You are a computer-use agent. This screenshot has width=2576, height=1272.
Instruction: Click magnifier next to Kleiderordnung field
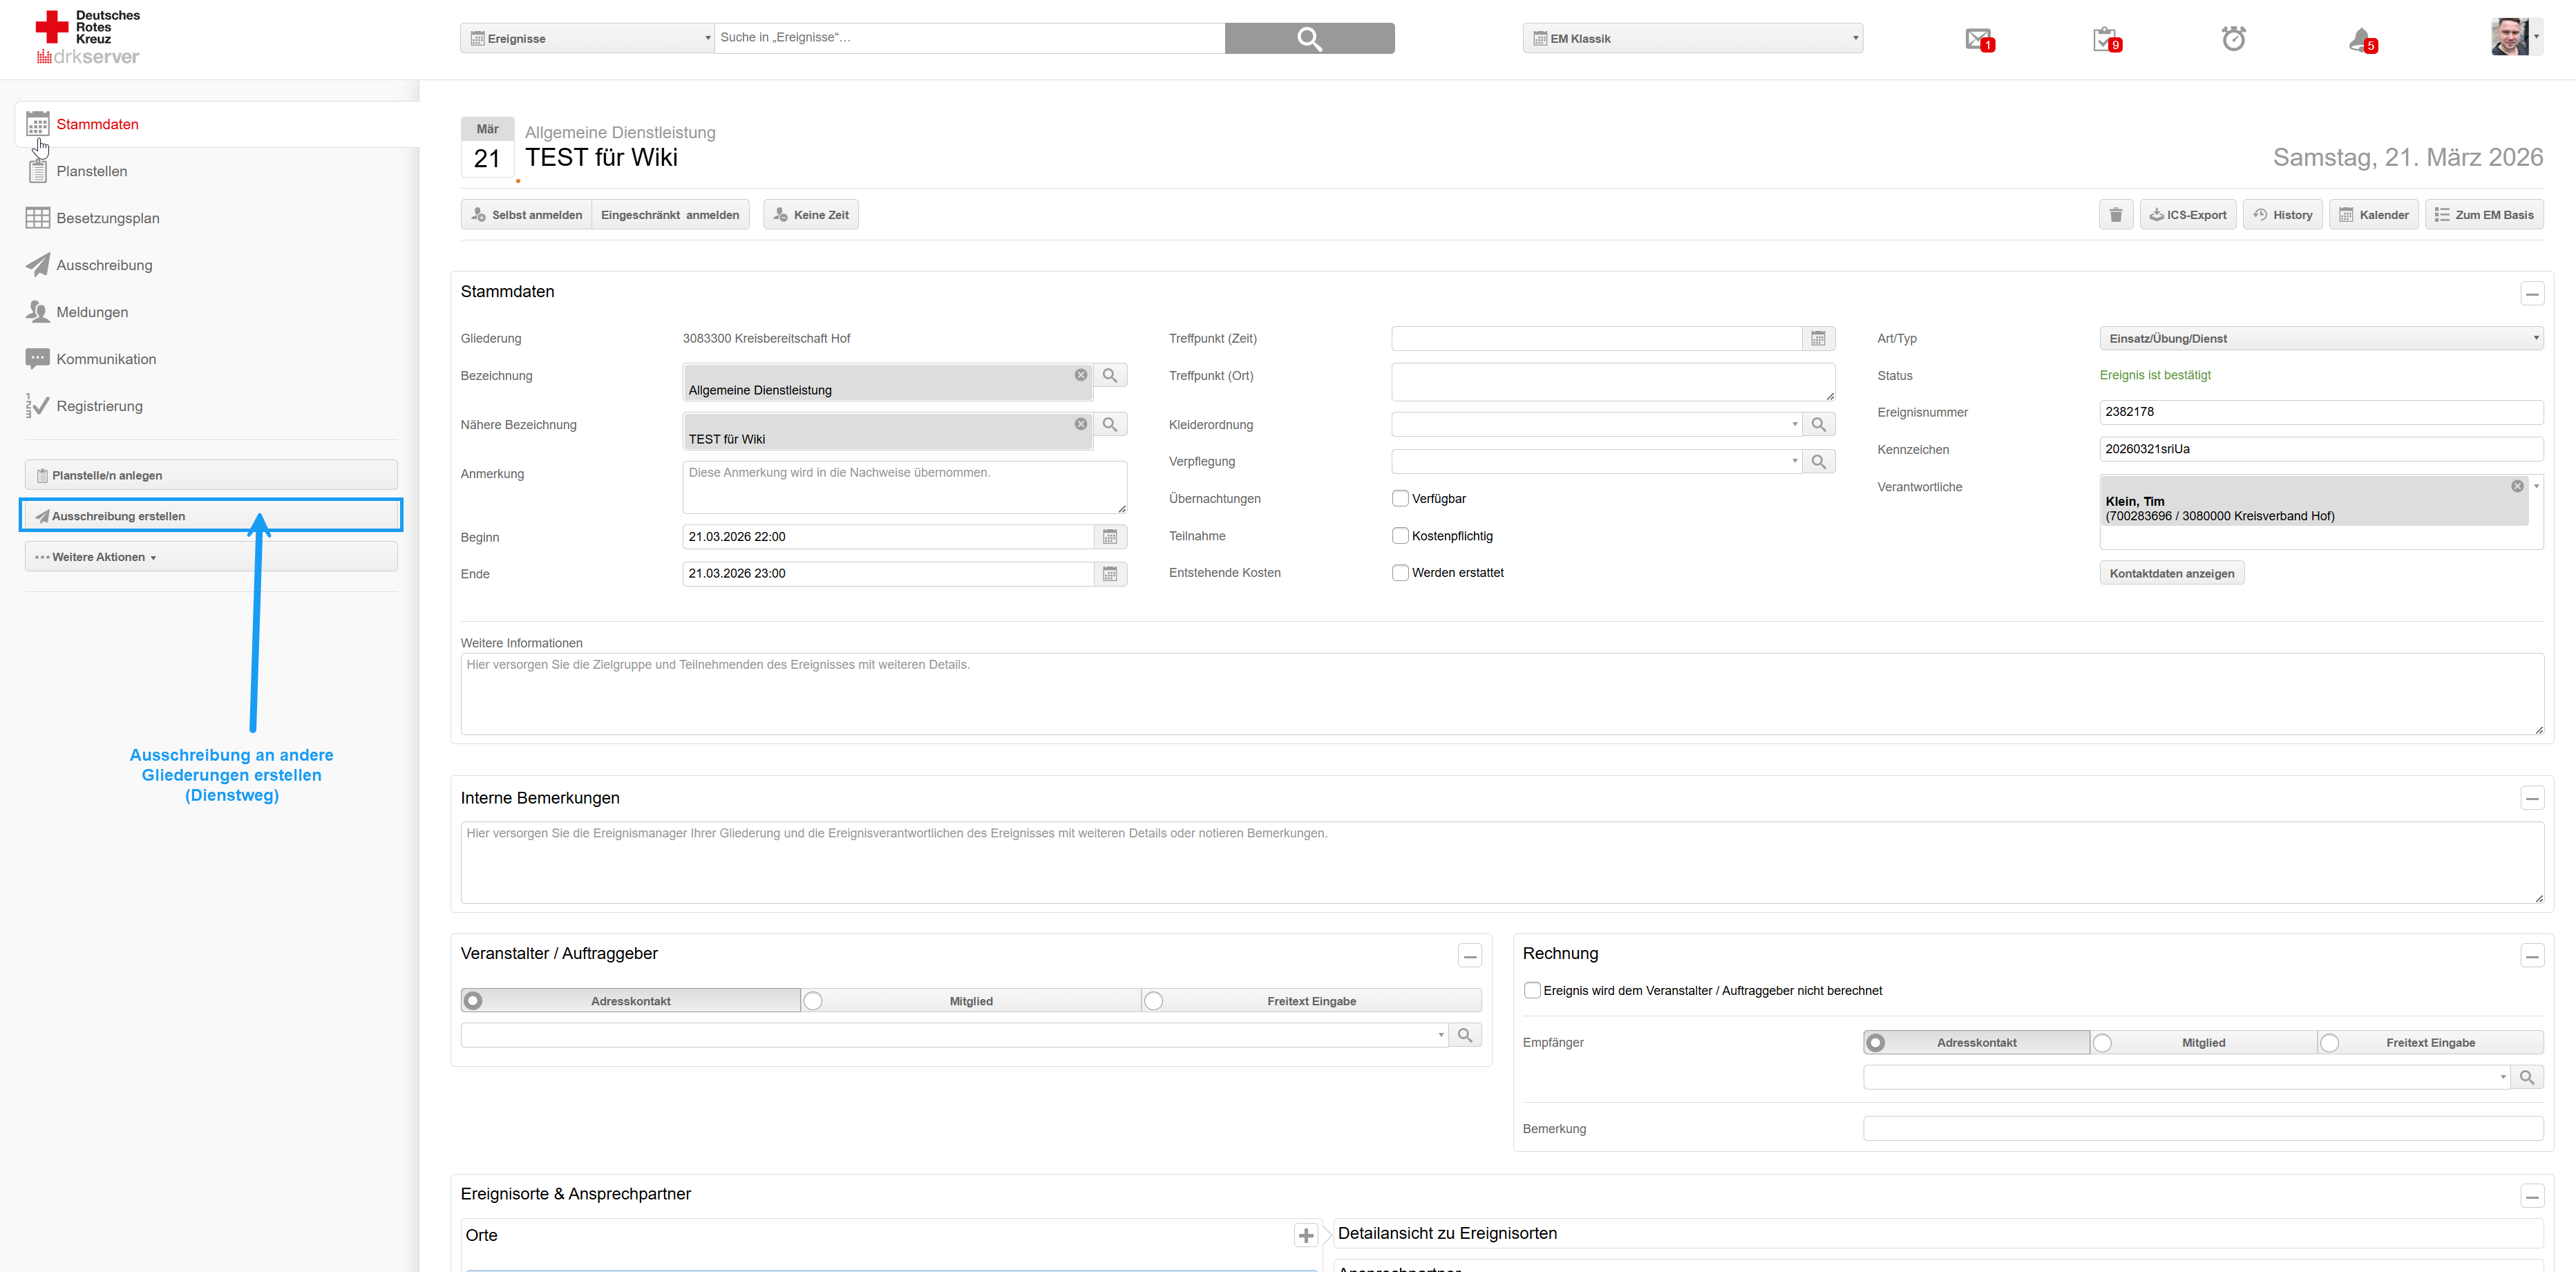[x=1818, y=425]
